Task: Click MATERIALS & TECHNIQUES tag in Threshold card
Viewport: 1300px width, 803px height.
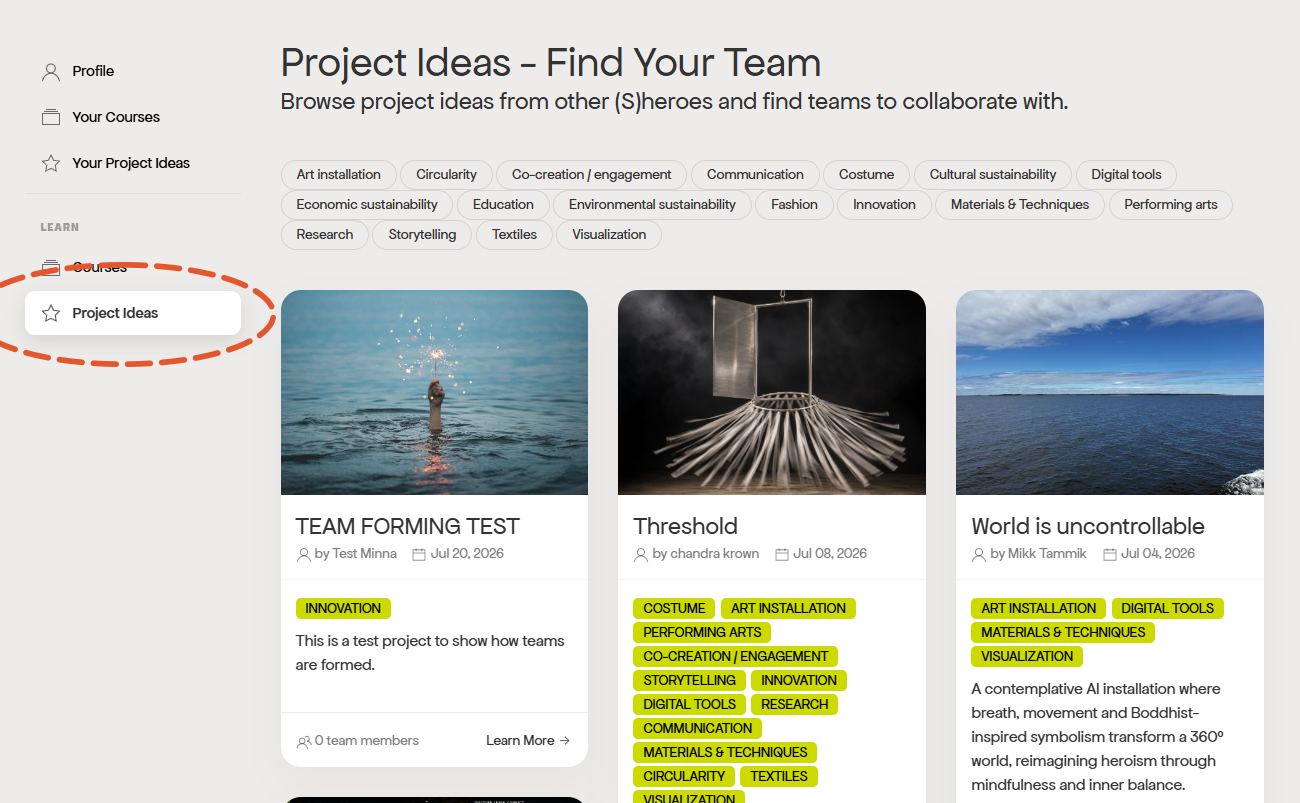Action: click(725, 752)
